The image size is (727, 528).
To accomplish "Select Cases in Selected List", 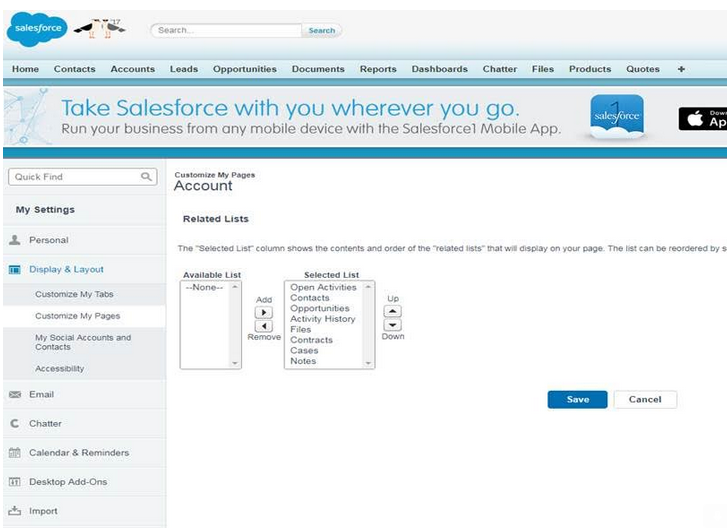I will point(304,351).
